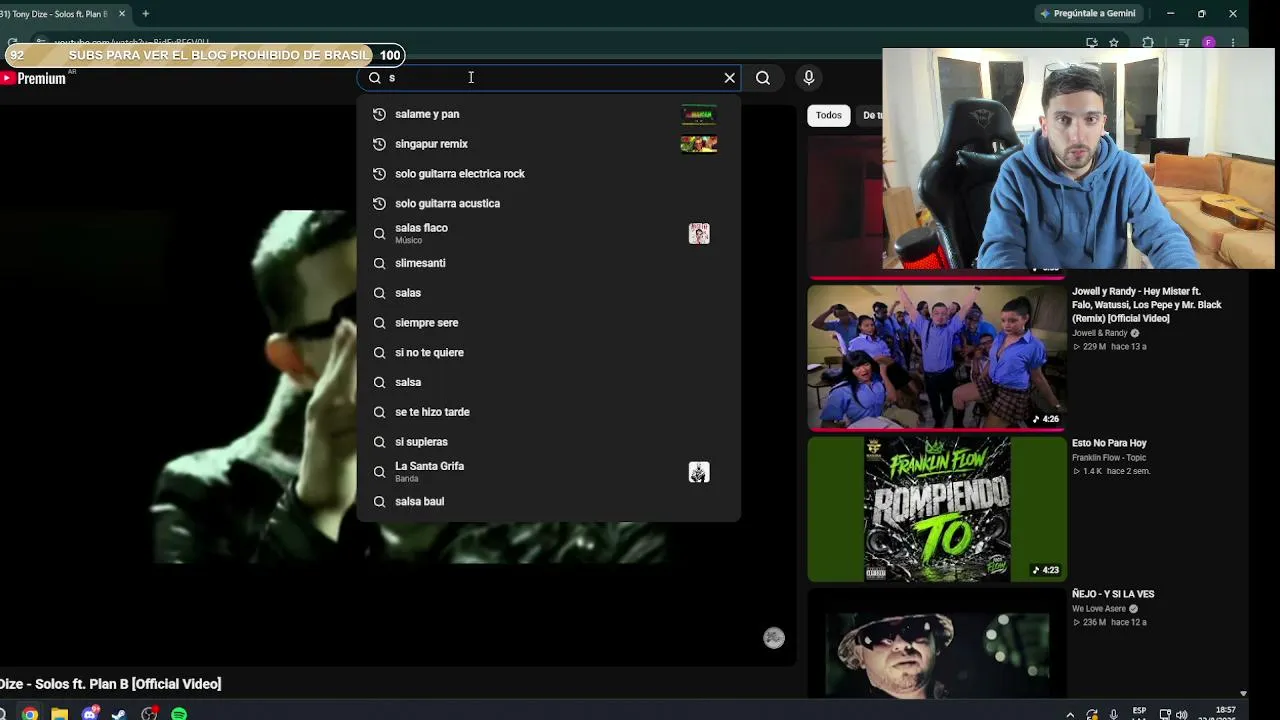Select the "slimesanti" suggestion
Image resolution: width=1280 pixels, height=720 pixels.
coord(548,263)
